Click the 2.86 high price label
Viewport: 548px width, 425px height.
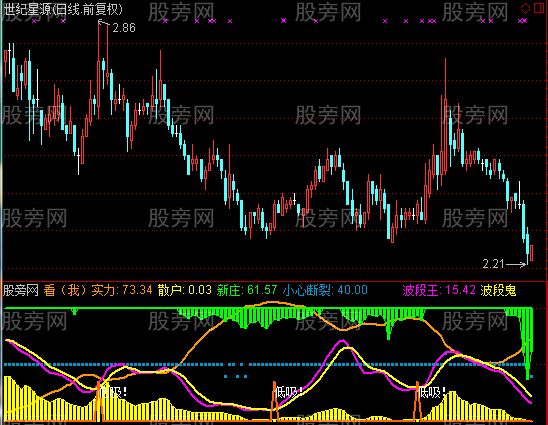124,28
